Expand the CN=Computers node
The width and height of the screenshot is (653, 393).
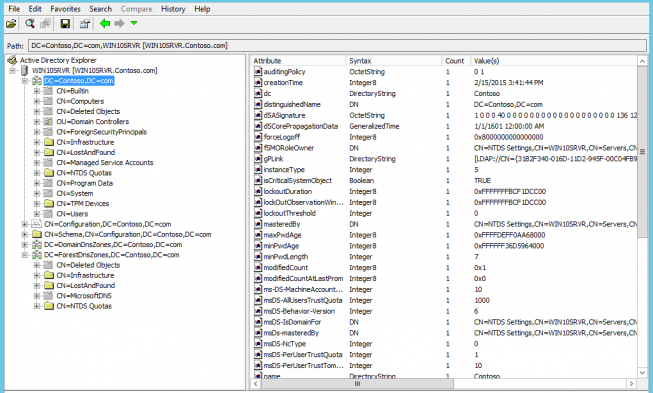point(37,101)
